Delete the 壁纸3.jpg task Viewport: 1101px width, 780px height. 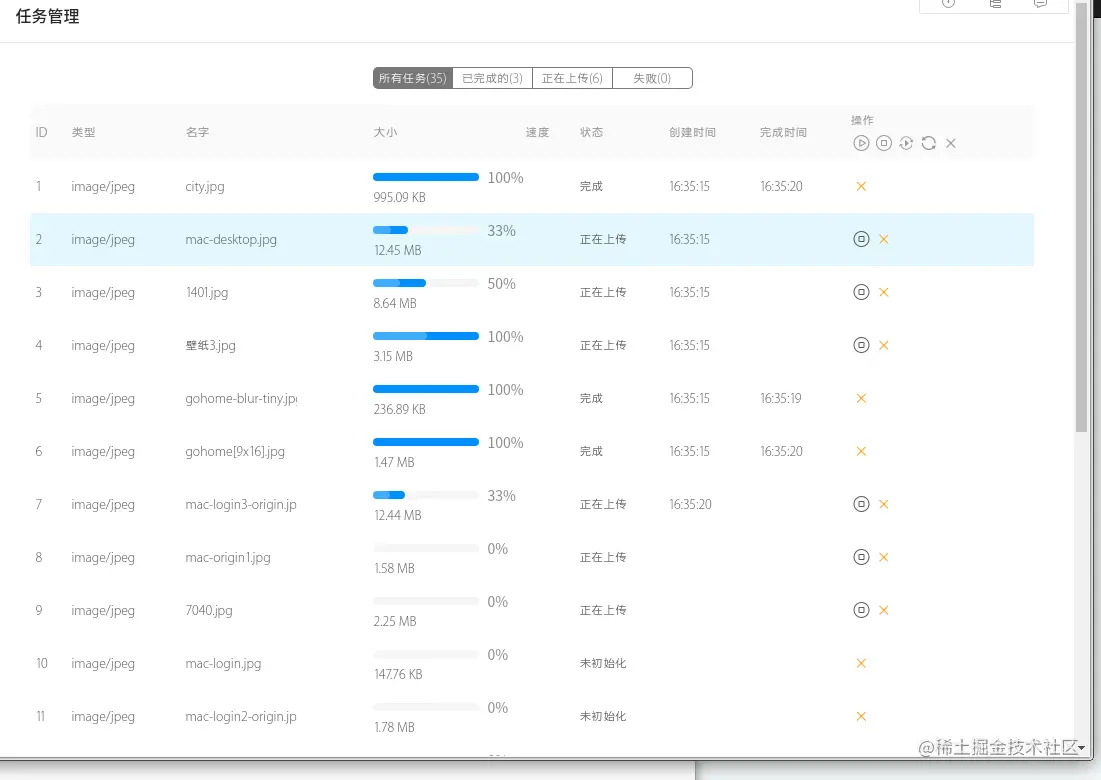[x=884, y=345]
